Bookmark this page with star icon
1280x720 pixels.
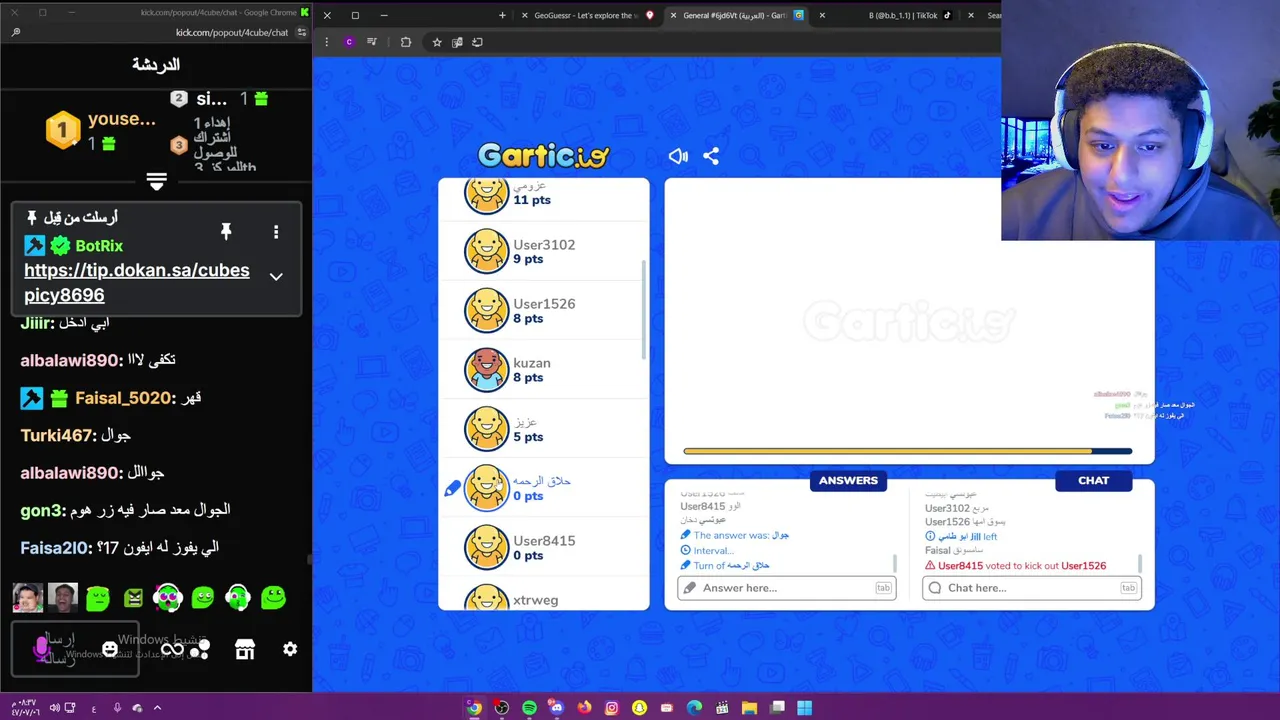[x=437, y=42]
